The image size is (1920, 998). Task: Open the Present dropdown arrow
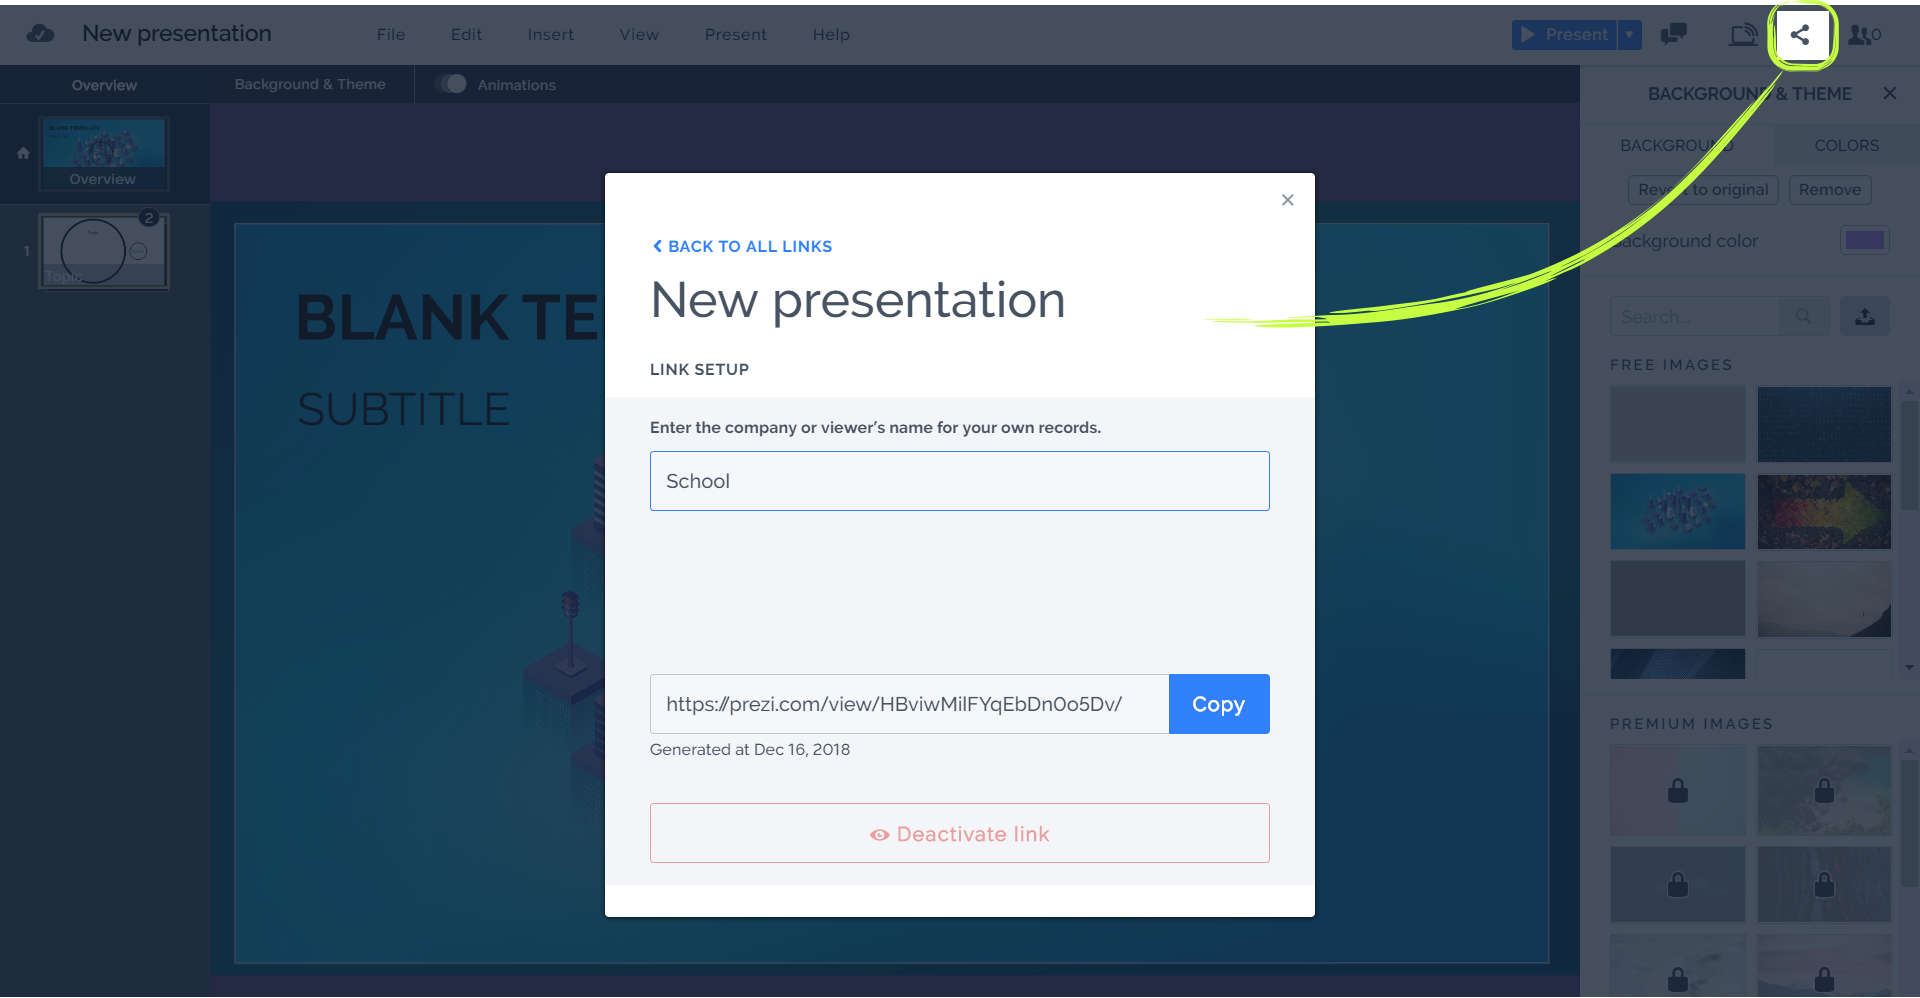pyautogui.click(x=1630, y=34)
